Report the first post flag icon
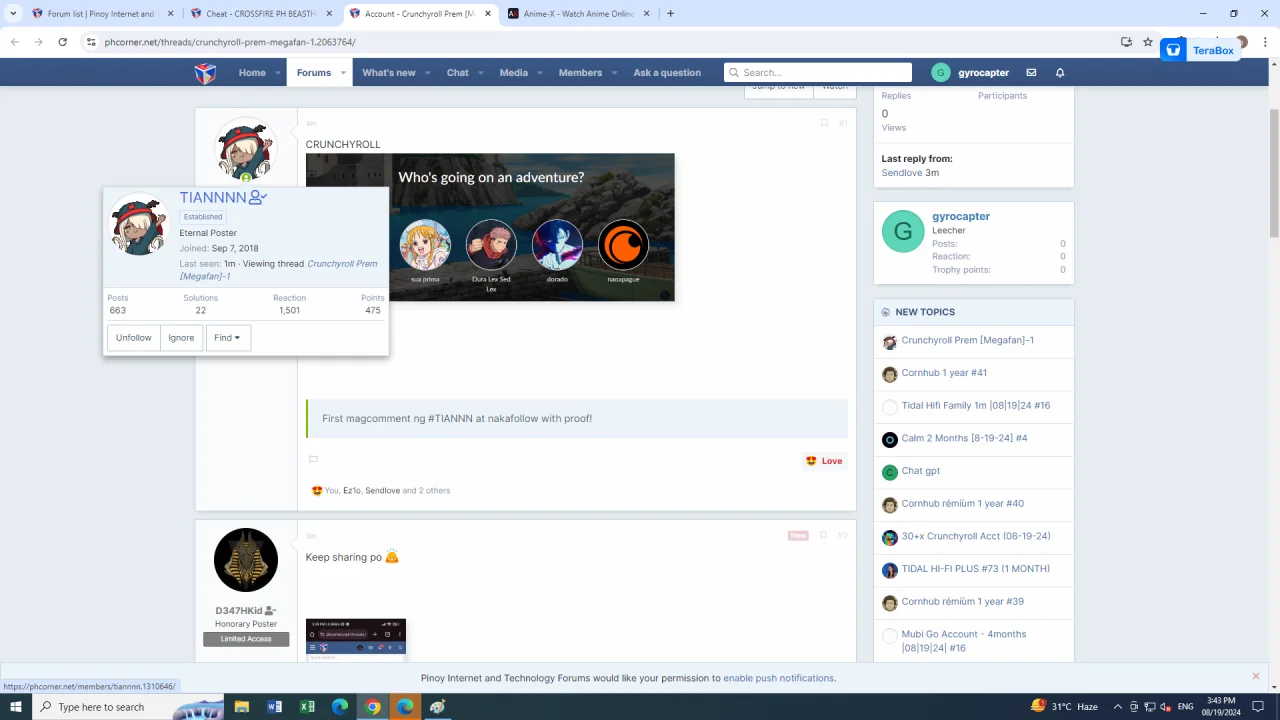The height and width of the screenshot is (720, 1280). [313, 460]
